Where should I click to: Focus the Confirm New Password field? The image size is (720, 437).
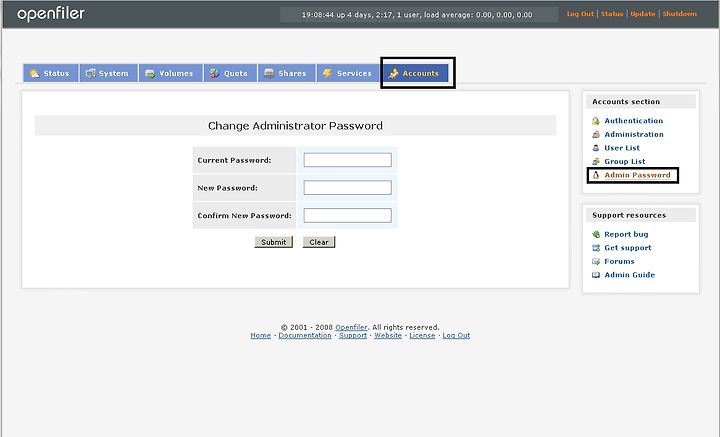[x=348, y=215]
